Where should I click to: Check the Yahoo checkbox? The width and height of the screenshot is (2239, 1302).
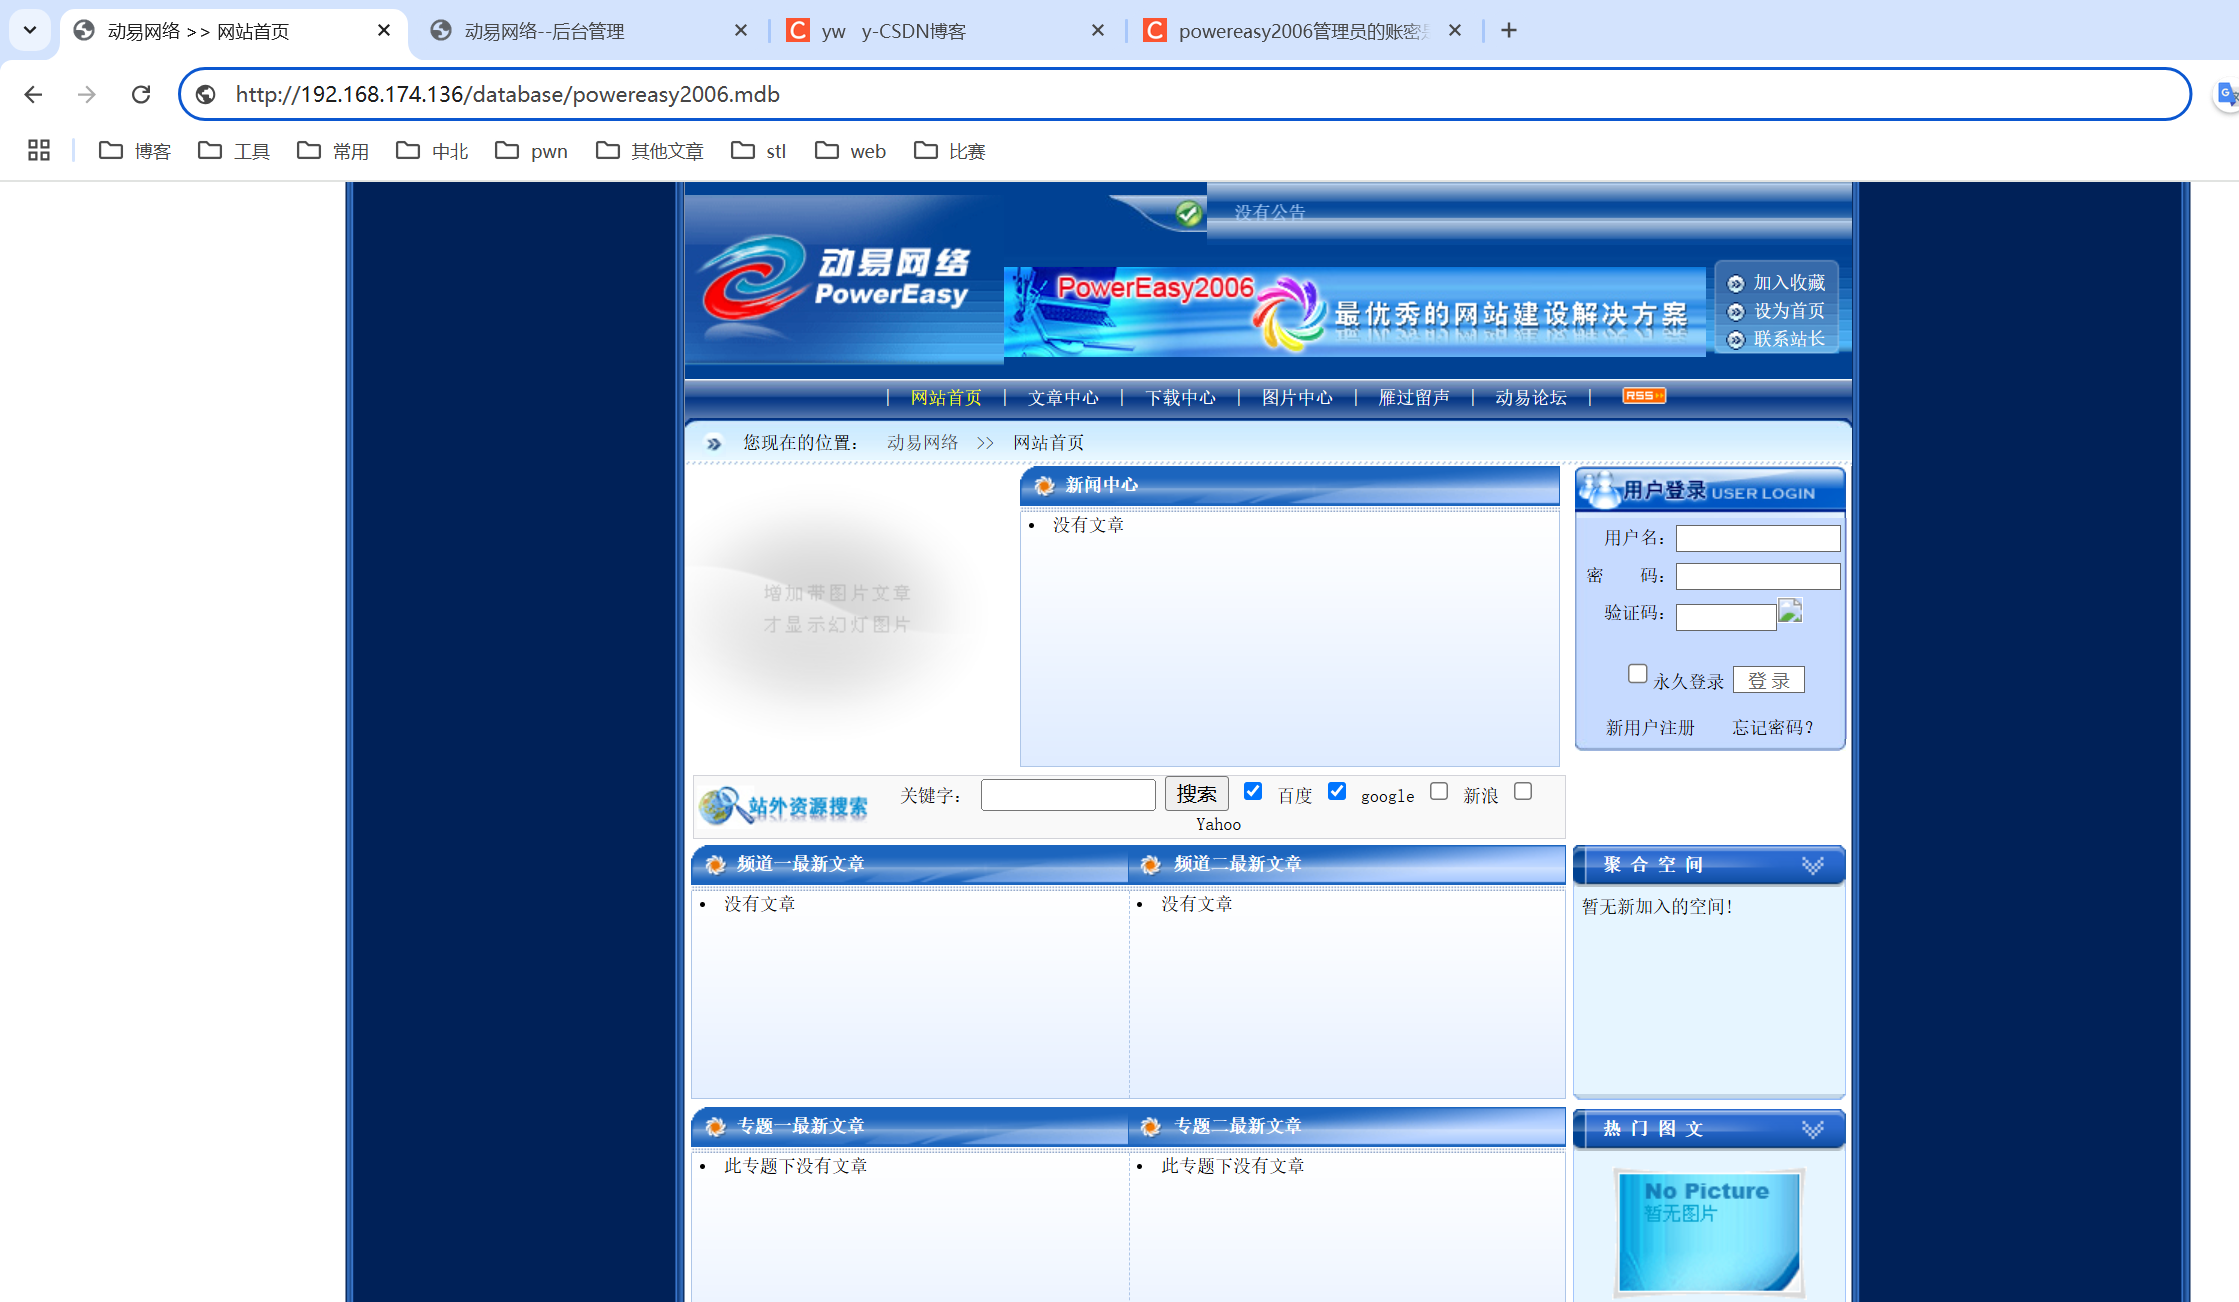coord(1523,791)
